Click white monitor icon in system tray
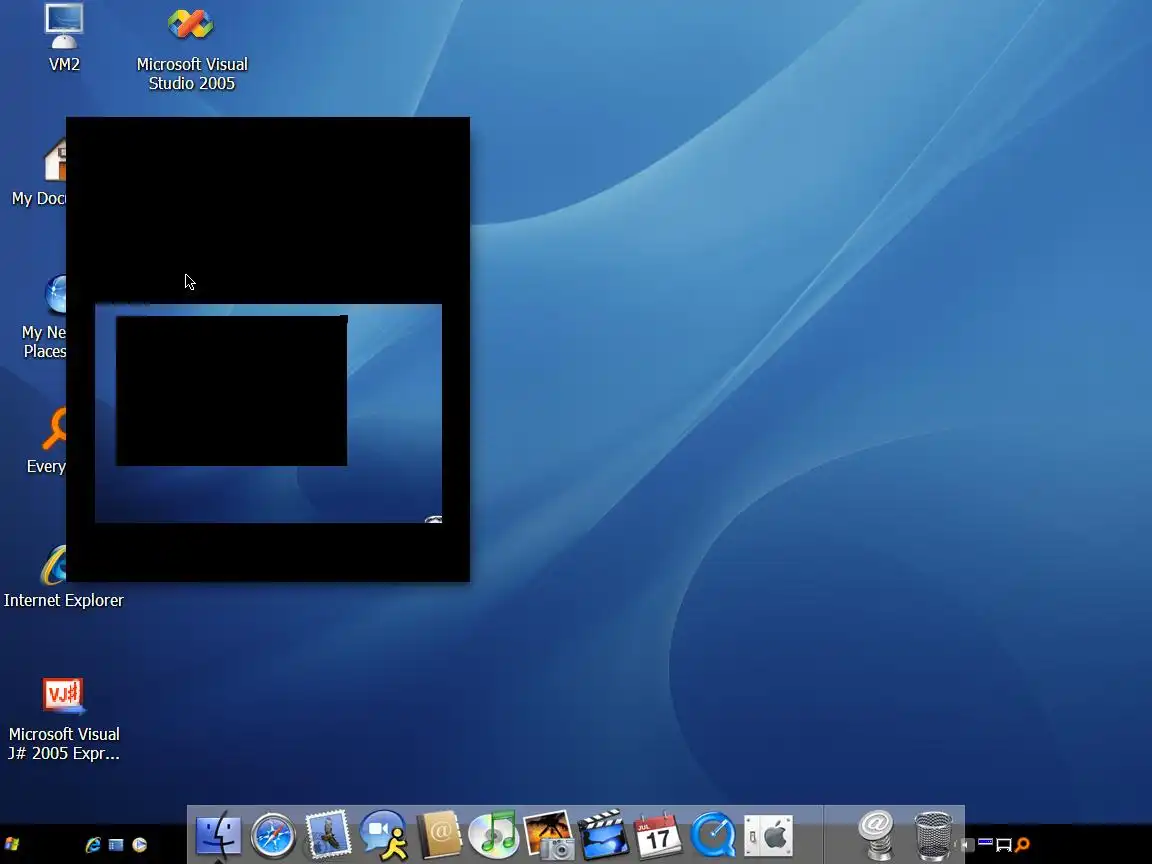 [1004, 846]
